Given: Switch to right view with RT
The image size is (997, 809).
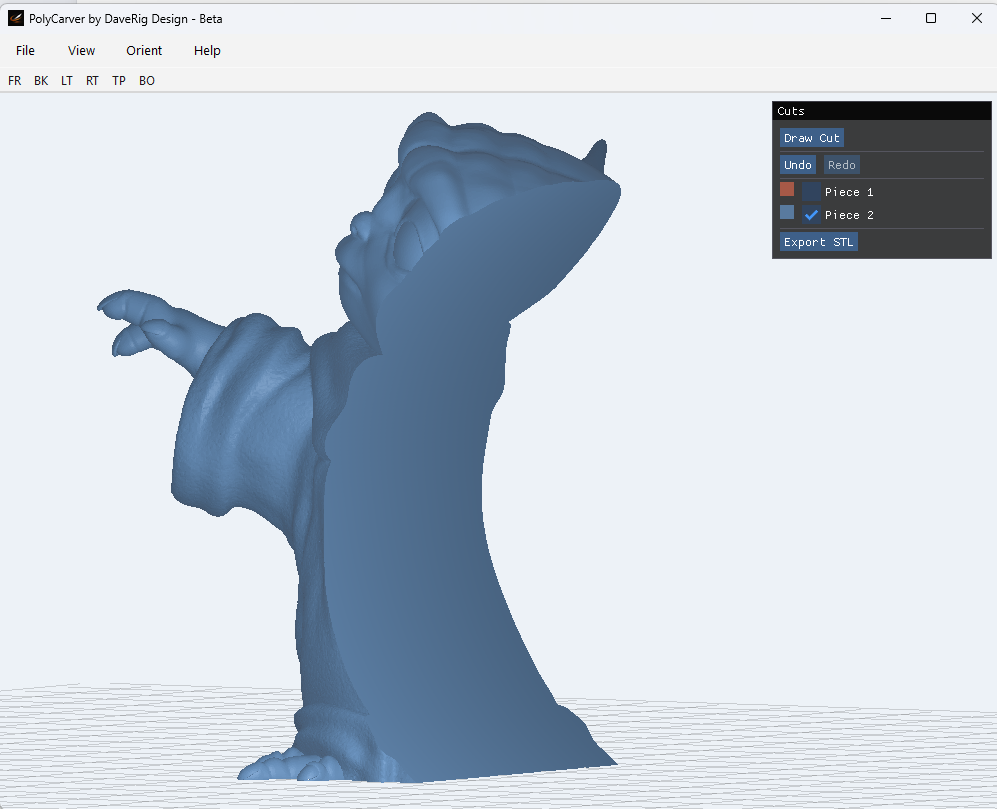Looking at the screenshot, I should pyautogui.click(x=92, y=81).
